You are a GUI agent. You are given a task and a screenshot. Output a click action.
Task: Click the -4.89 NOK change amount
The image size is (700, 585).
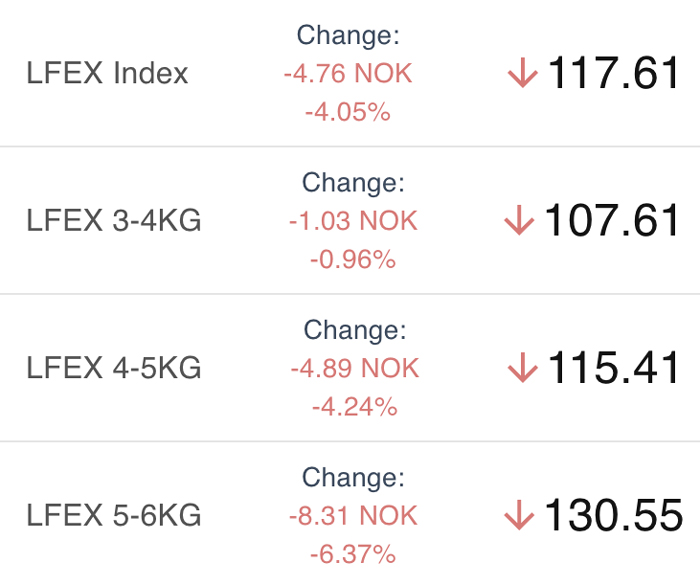355,368
